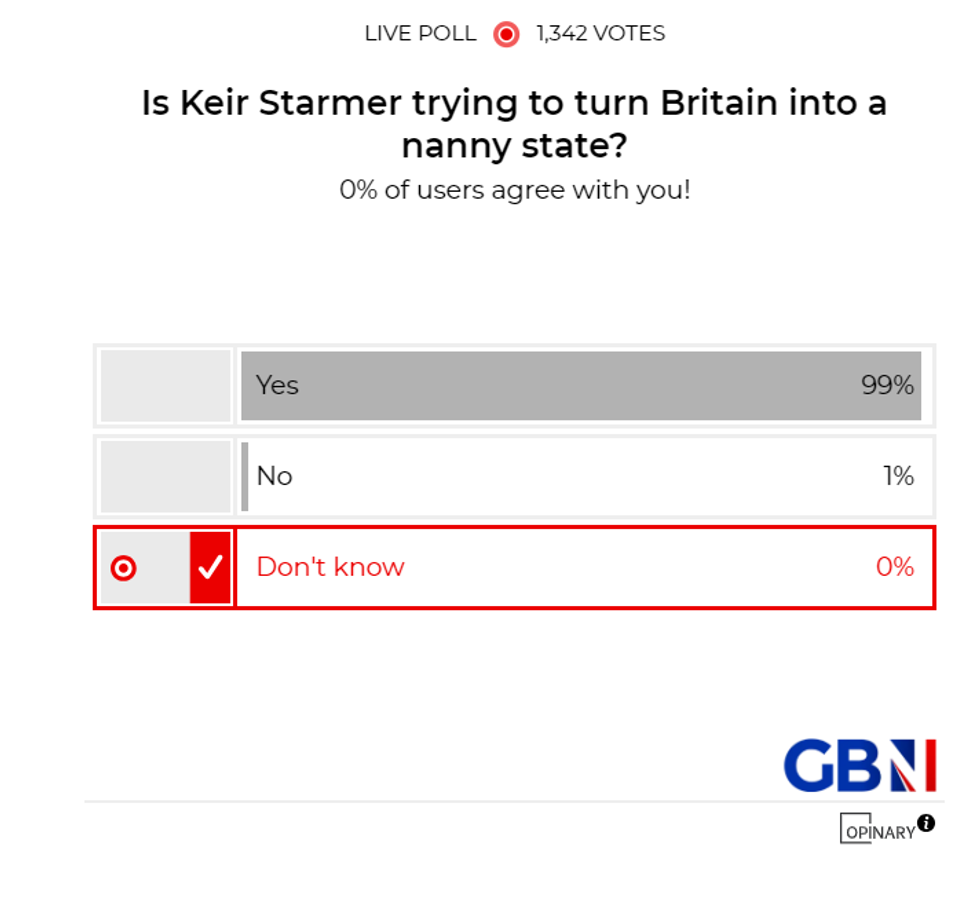
Task: Click the 99% result label on Yes
Action: pyautogui.click(x=888, y=385)
